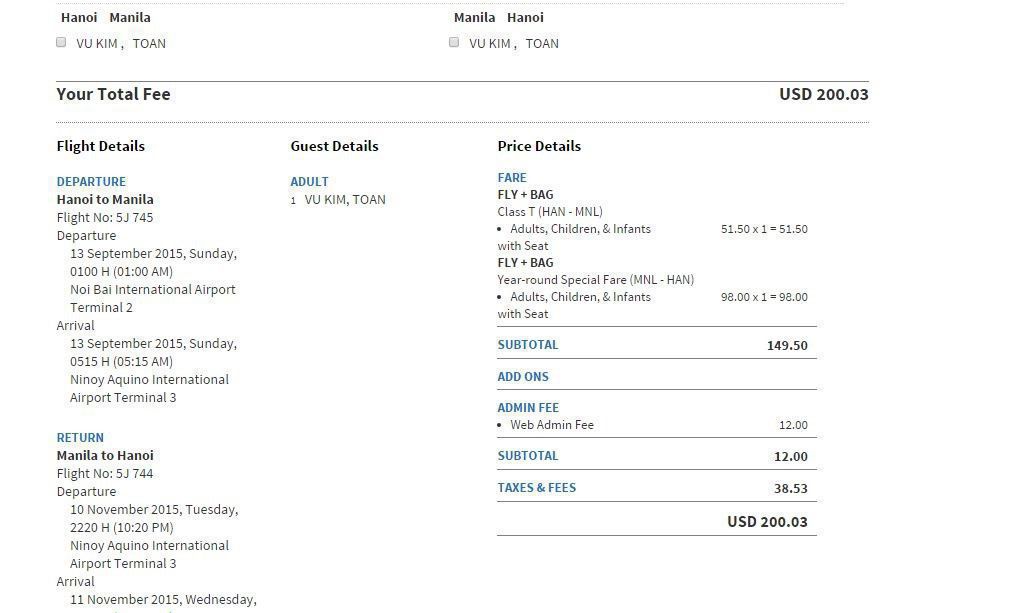
Task: Expand the ADD ONS row
Action: tap(523, 376)
